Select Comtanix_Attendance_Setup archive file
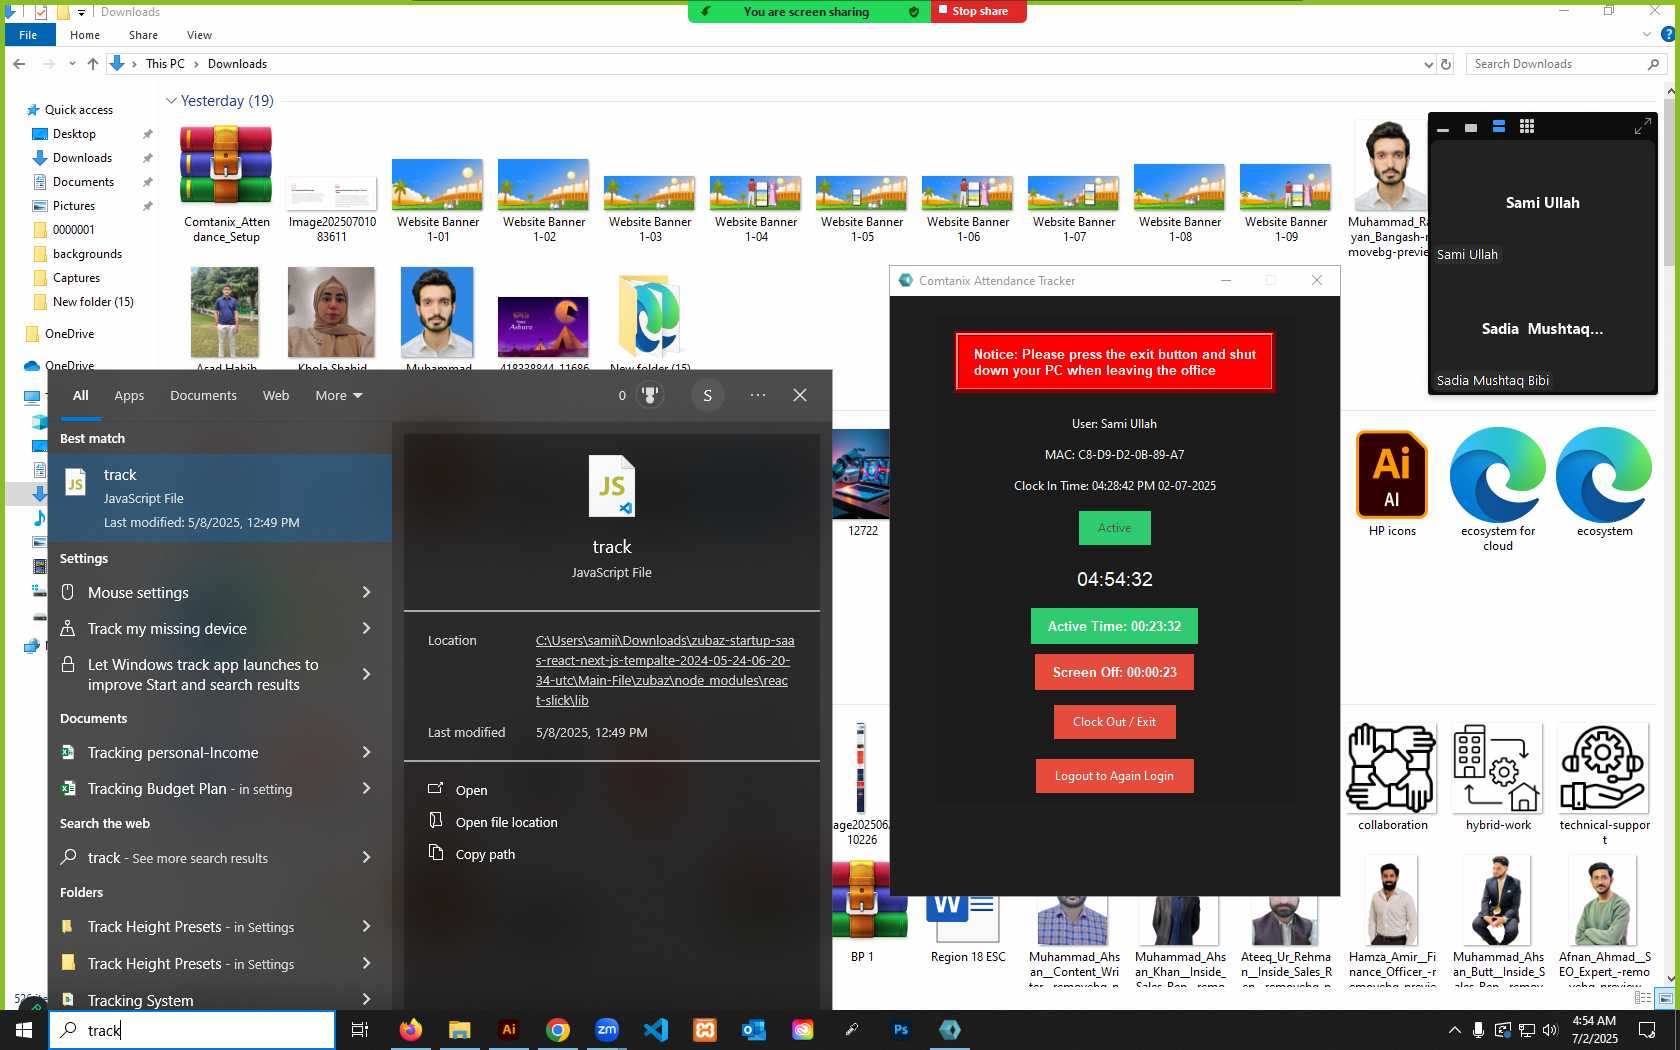Image resolution: width=1680 pixels, height=1050 pixels. [226, 185]
